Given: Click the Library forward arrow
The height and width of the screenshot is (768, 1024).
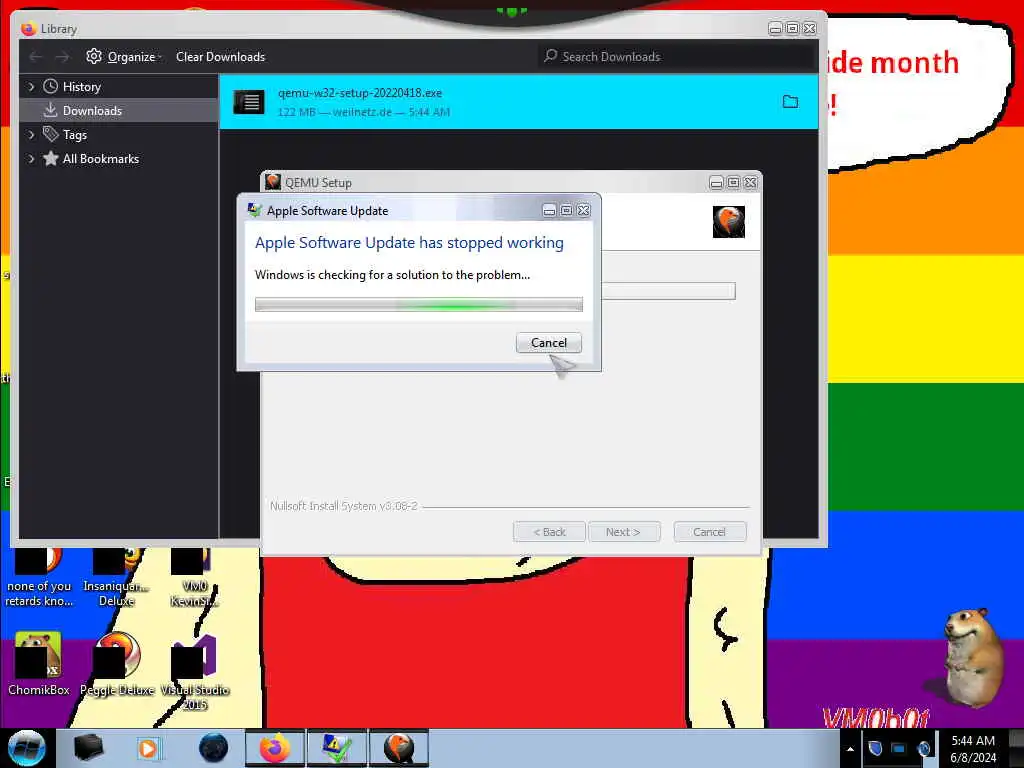Looking at the screenshot, I should pos(62,57).
